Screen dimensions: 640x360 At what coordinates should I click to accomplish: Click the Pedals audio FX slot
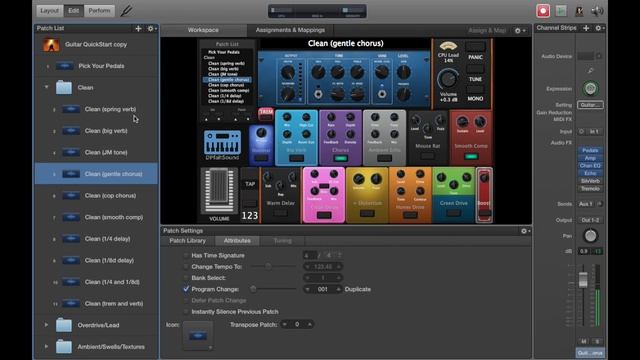coord(590,150)
